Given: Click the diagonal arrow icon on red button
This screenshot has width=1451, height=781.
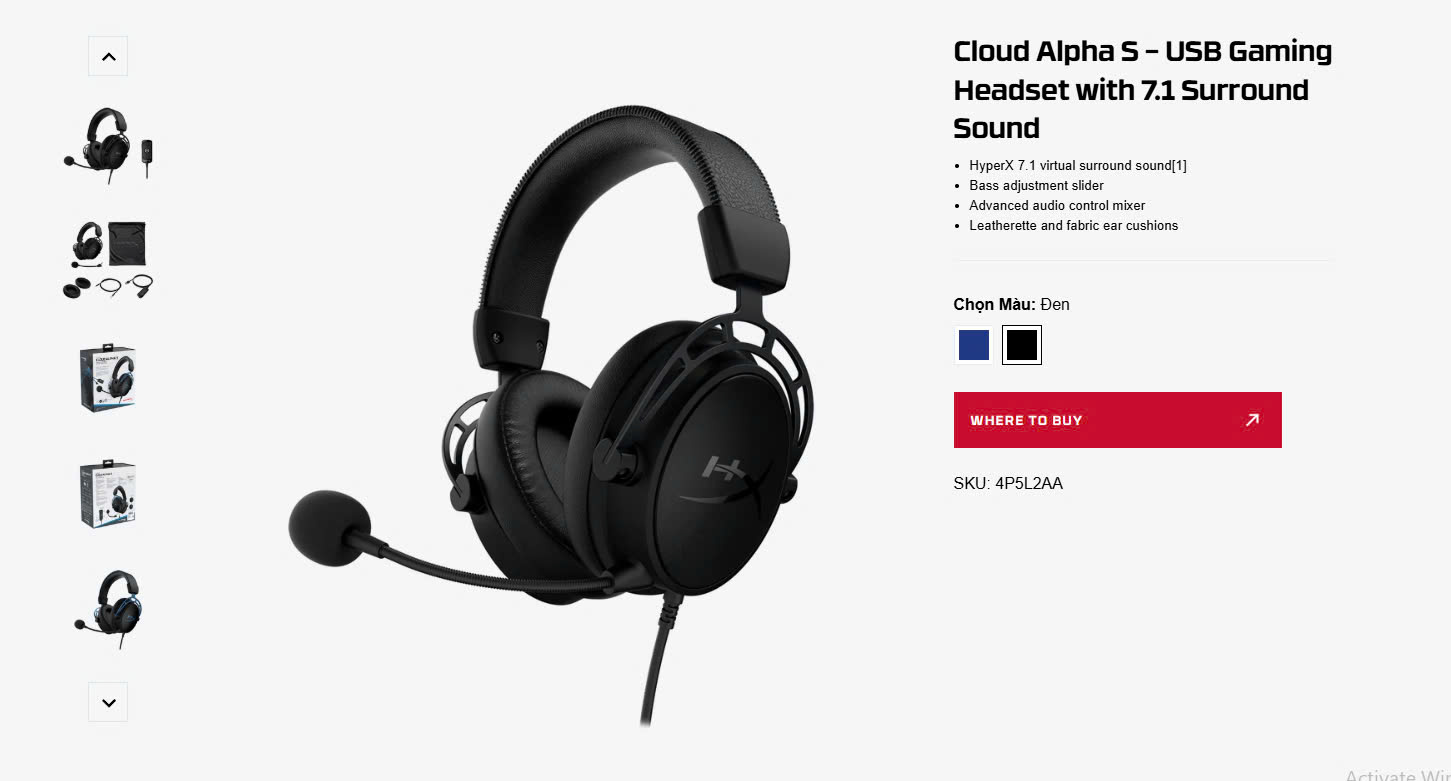Looking at the screenshot, I should [1252, 420].
